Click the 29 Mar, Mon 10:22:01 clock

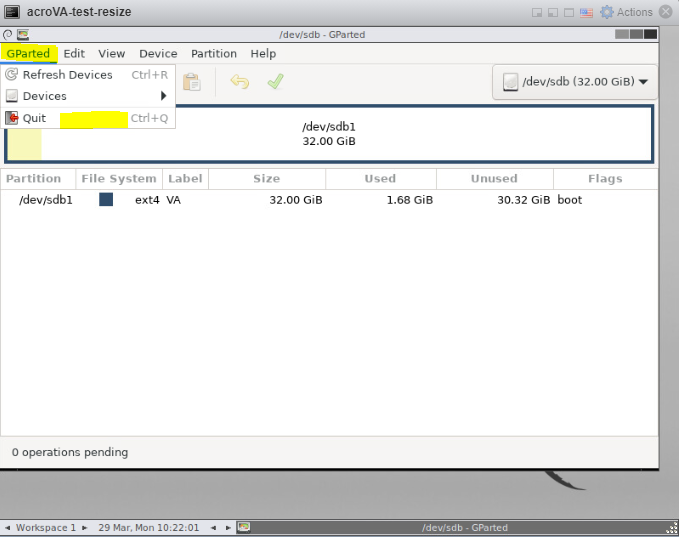tap(149, 528)
